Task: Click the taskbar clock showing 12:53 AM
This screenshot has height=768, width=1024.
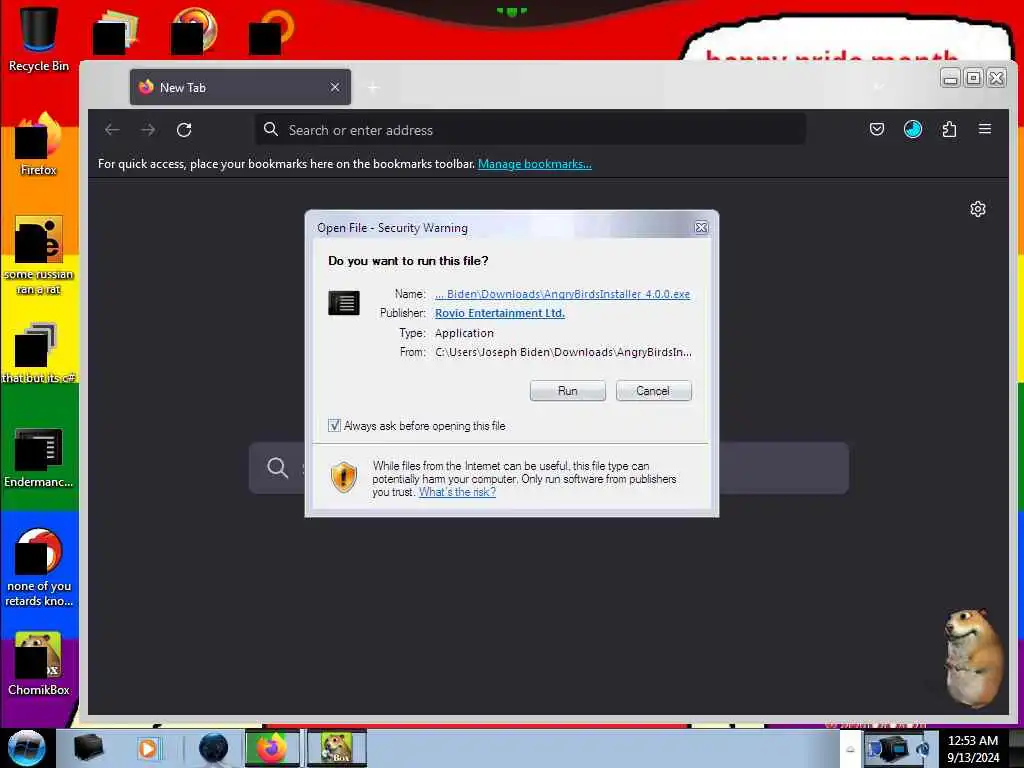Action: (x=973, y=749)
